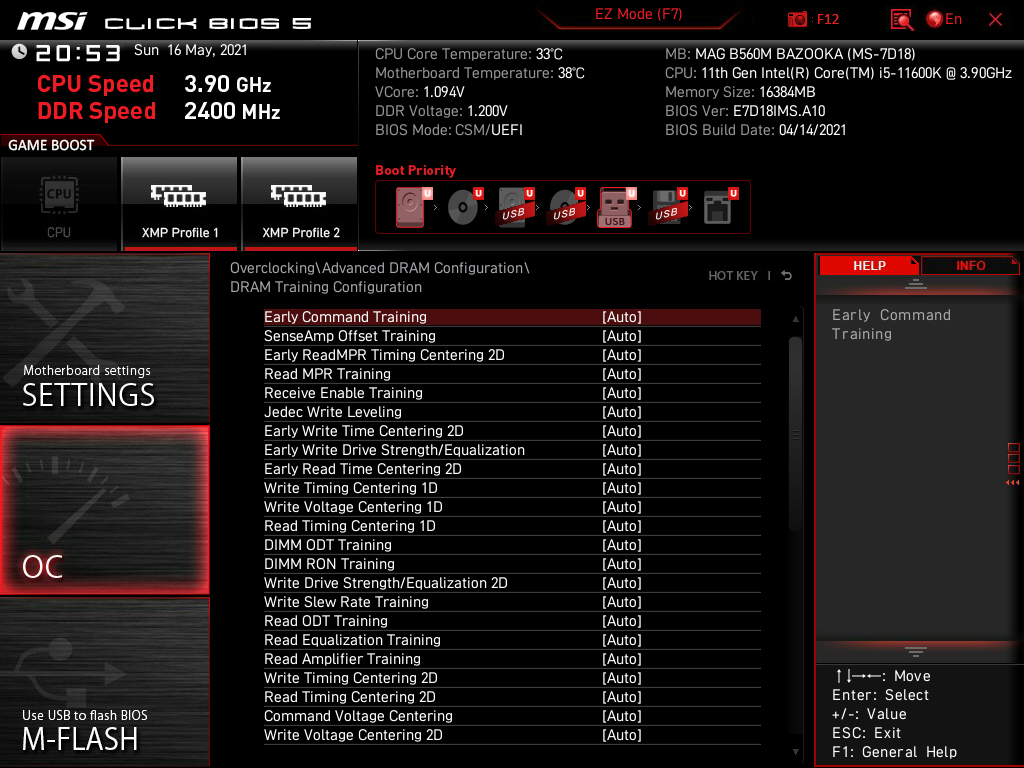Click the clock icon beside the time
The image size is (1024, 768).
[19, 52]
